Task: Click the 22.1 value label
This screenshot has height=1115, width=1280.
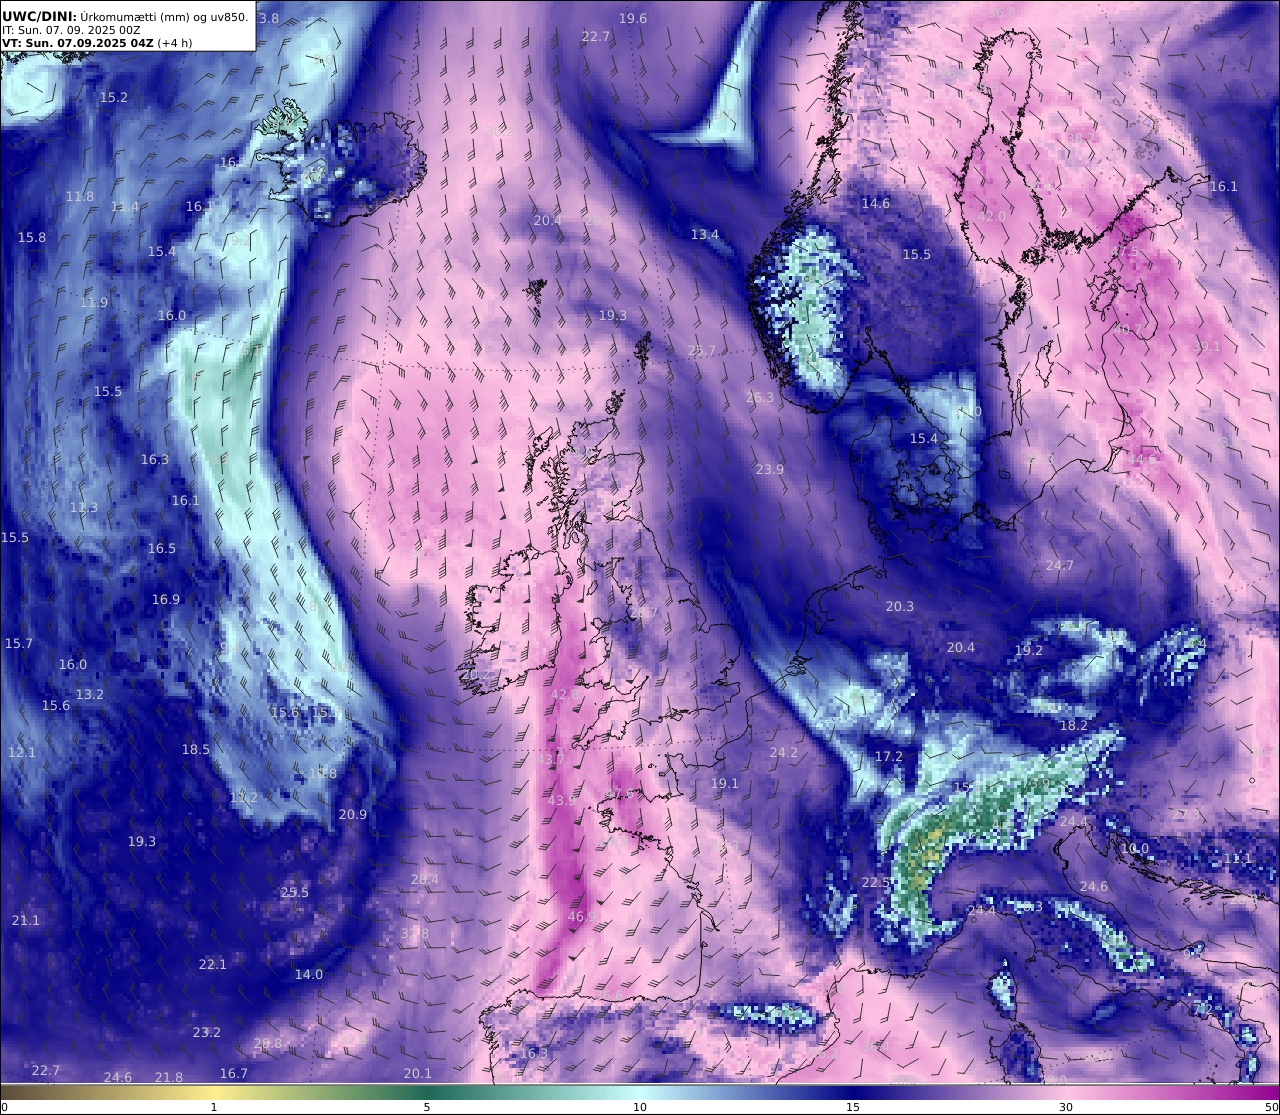Action: 213,965
